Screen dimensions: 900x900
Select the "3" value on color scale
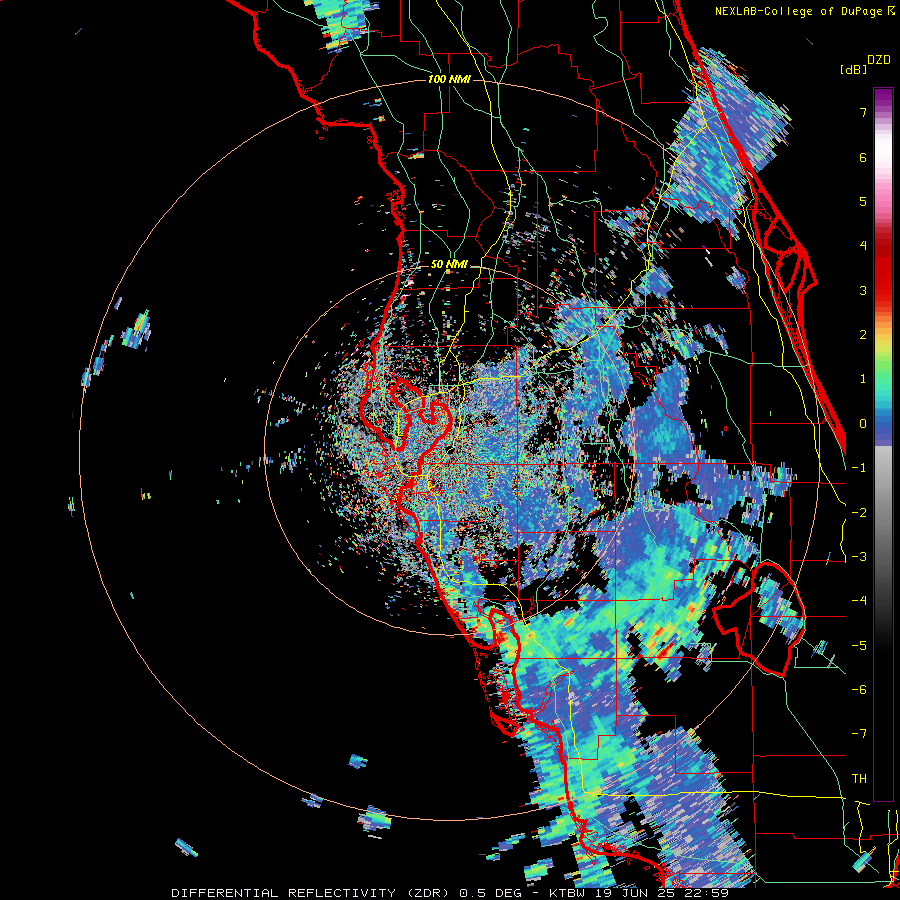863,290
